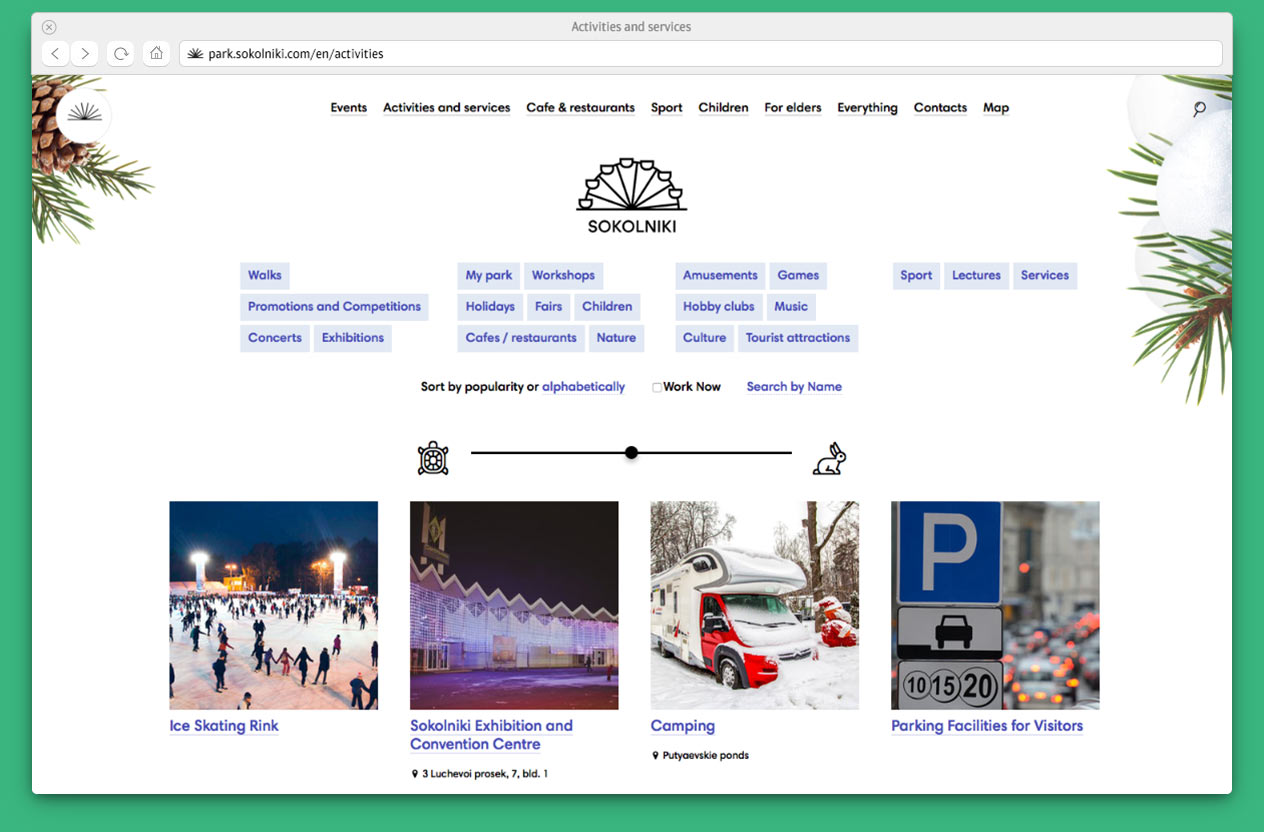The width and height of the screenshot is (1264, 832).
Task: Open Parking Facilities for Visitors link
Action: coord(986,726)
